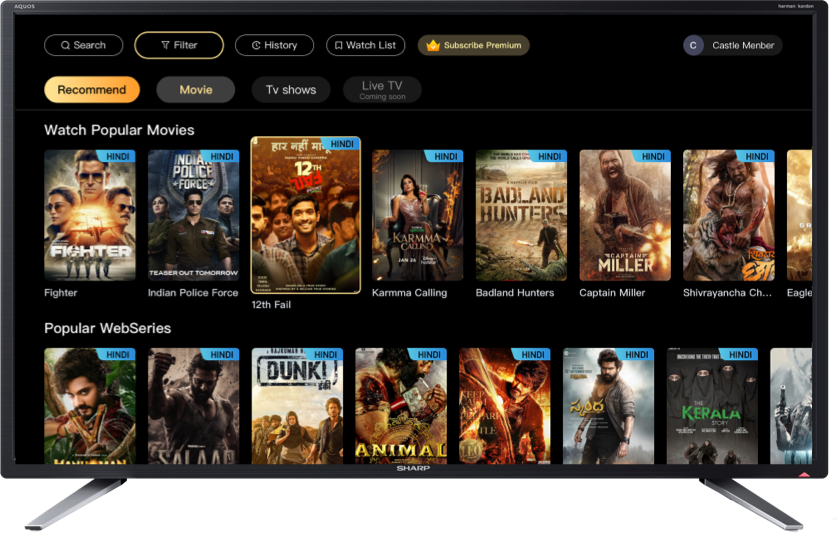
Task: Click the Watch Popular Movies heading
Action: 119,130
